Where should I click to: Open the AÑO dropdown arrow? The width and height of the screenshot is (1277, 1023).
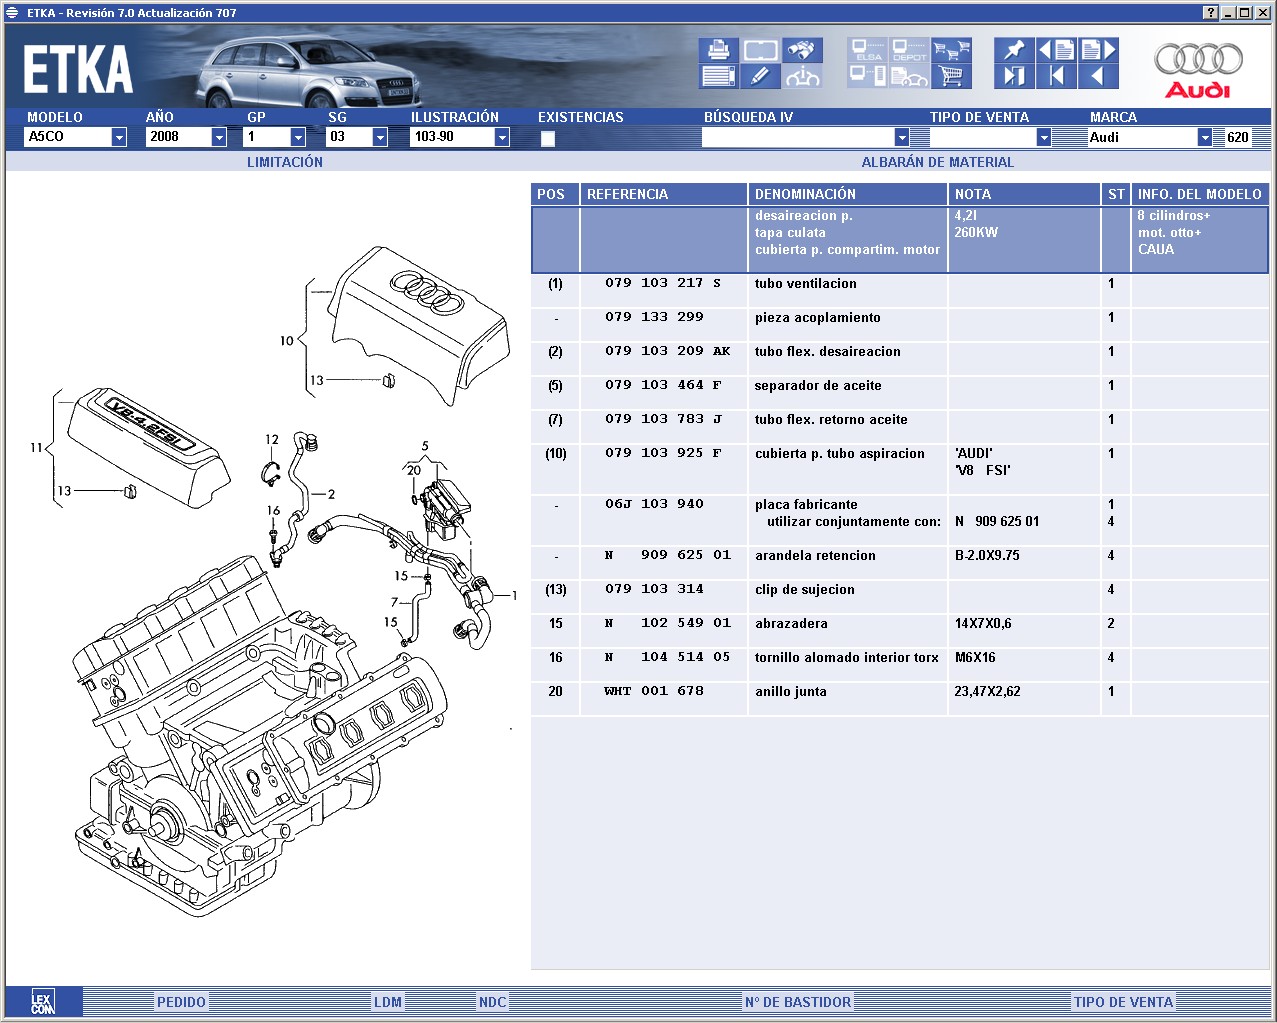[x=220, y=138]
